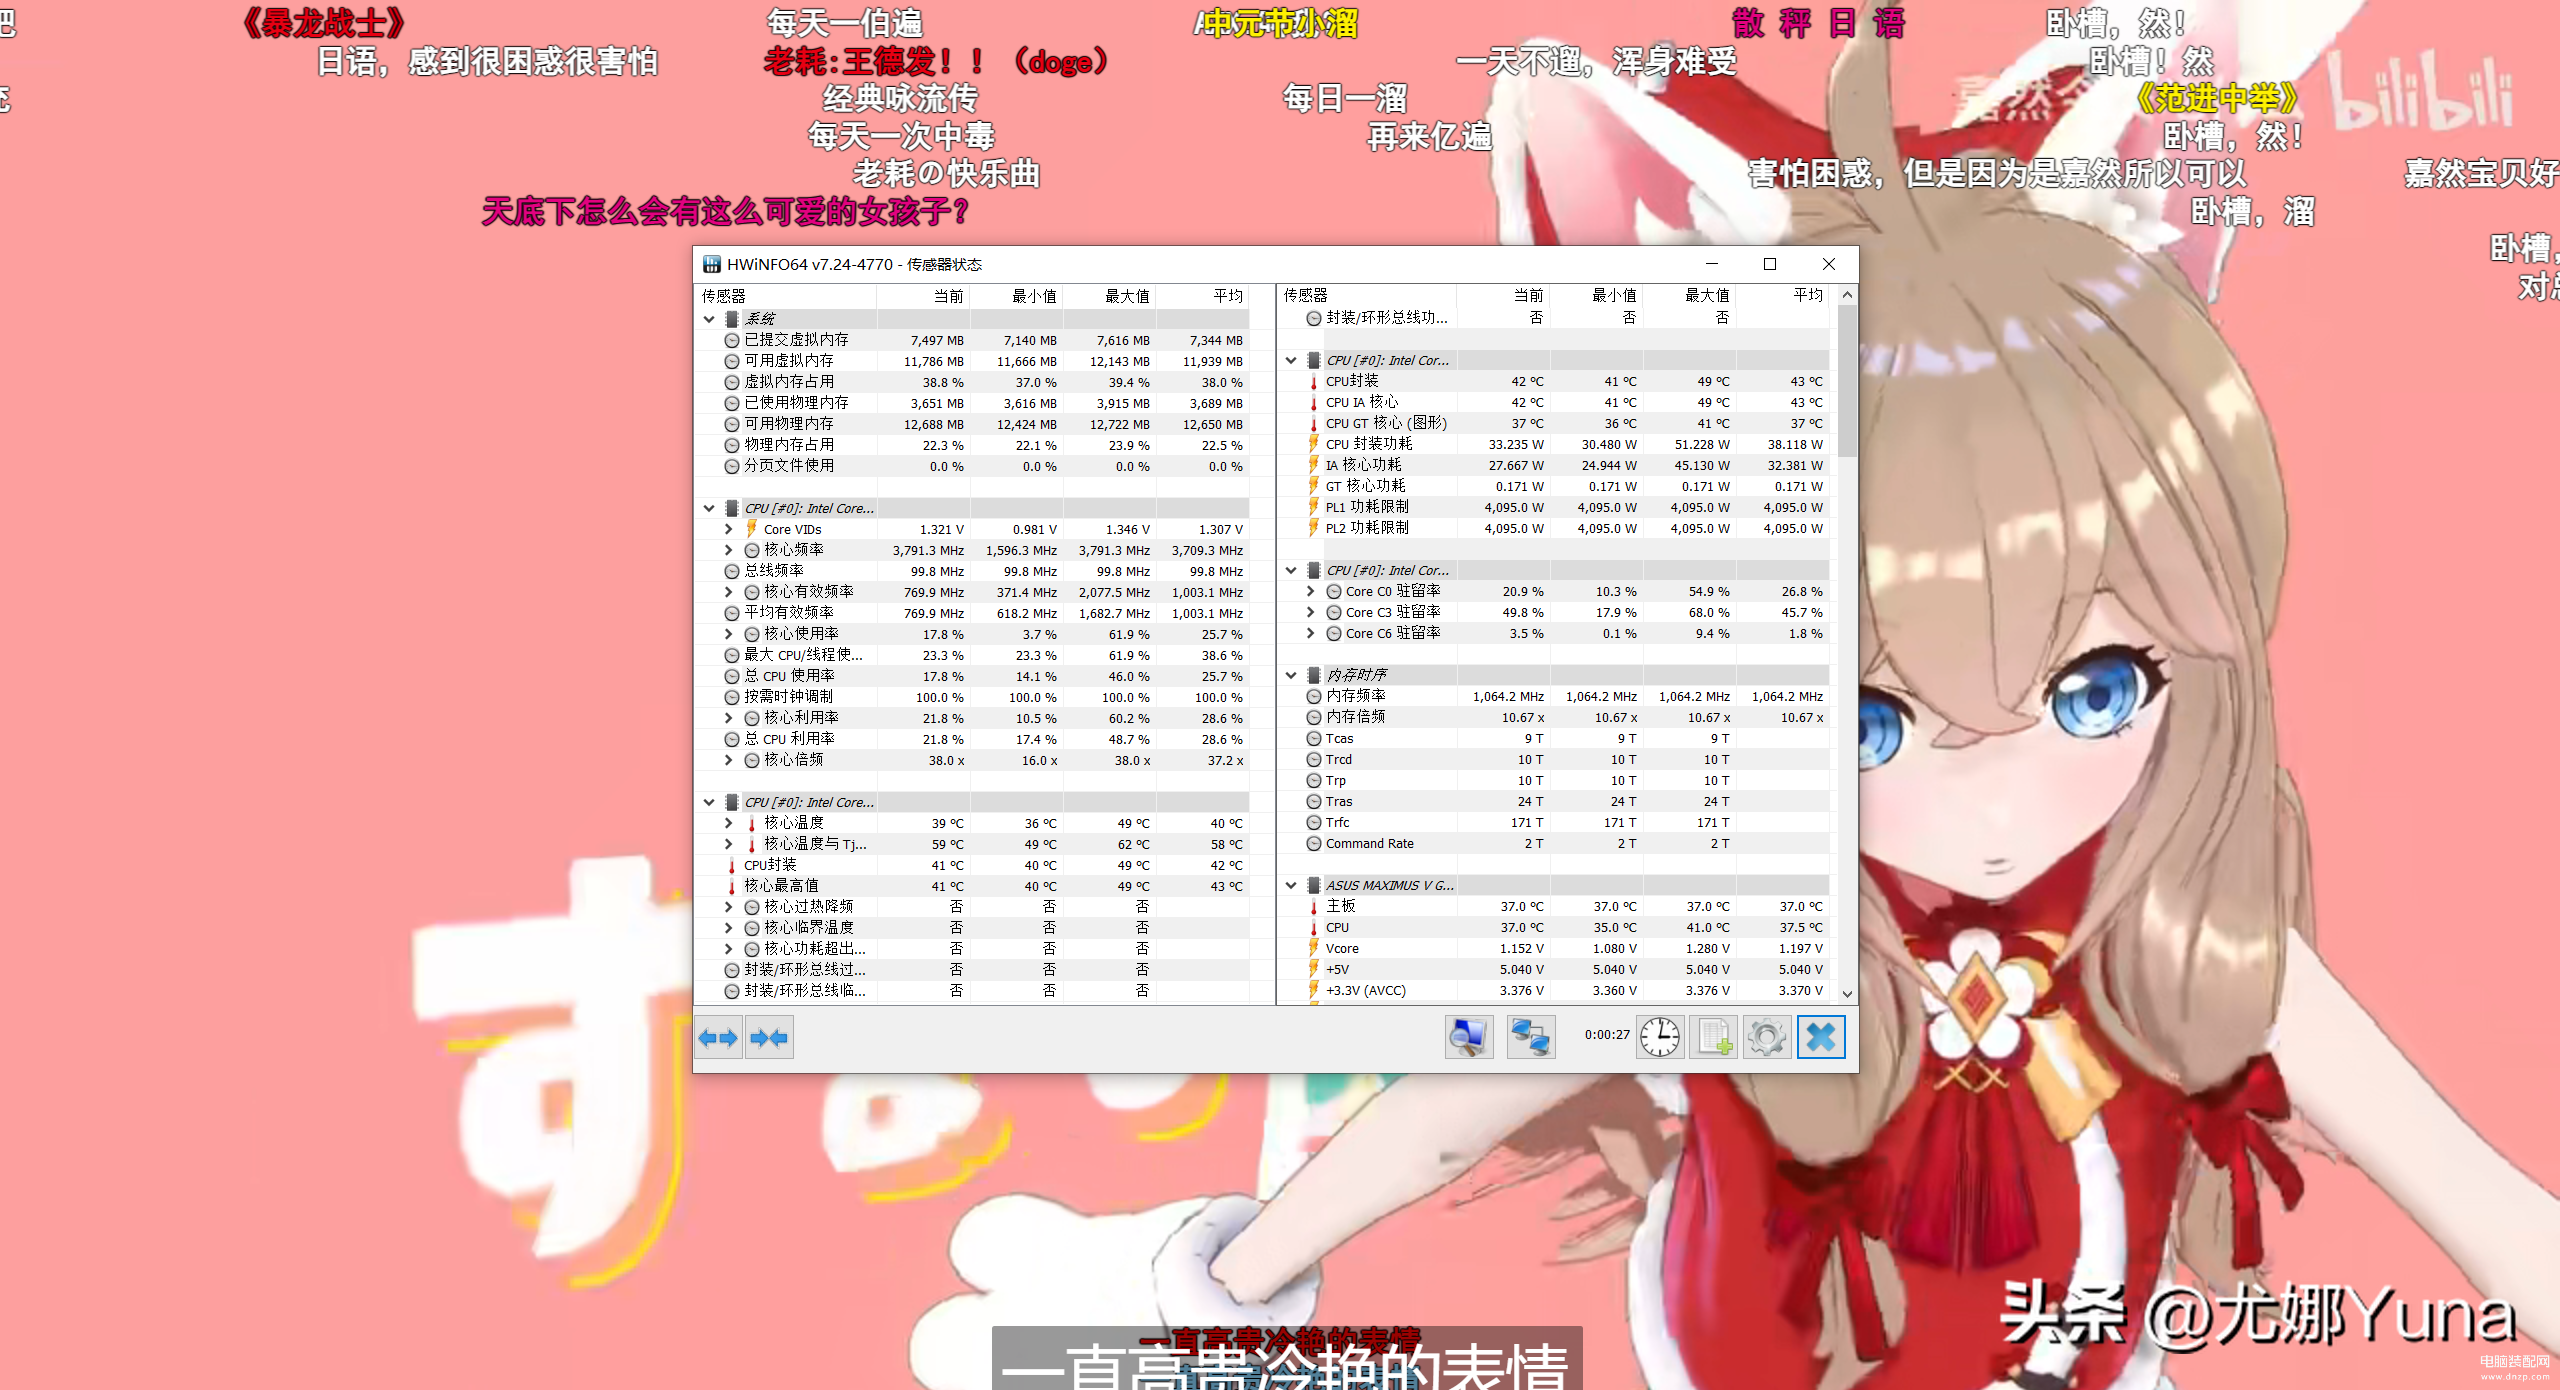This screenshot has width=2560, height=1390.
Task: Collapse the 系统 sensor group
Action: (709, 319)
